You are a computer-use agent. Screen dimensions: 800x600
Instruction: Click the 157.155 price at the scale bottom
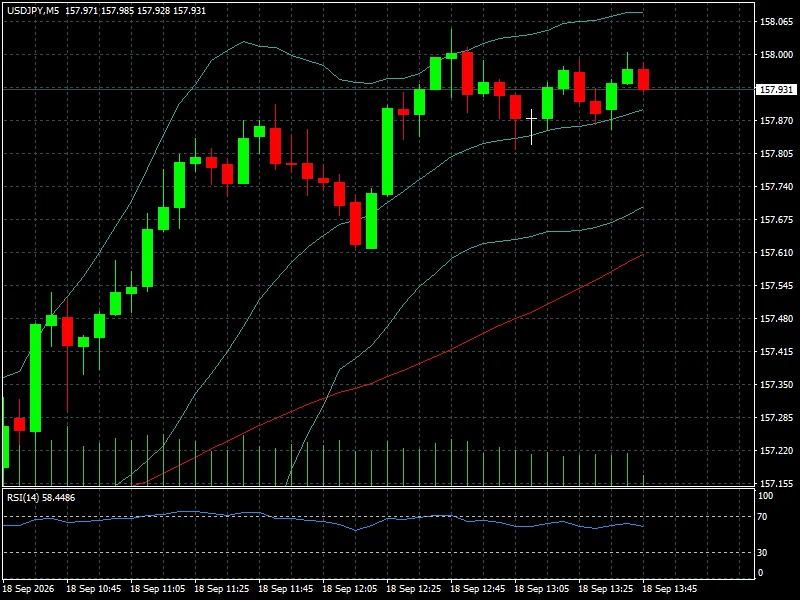pyautogui.click(x=777, y=483)
